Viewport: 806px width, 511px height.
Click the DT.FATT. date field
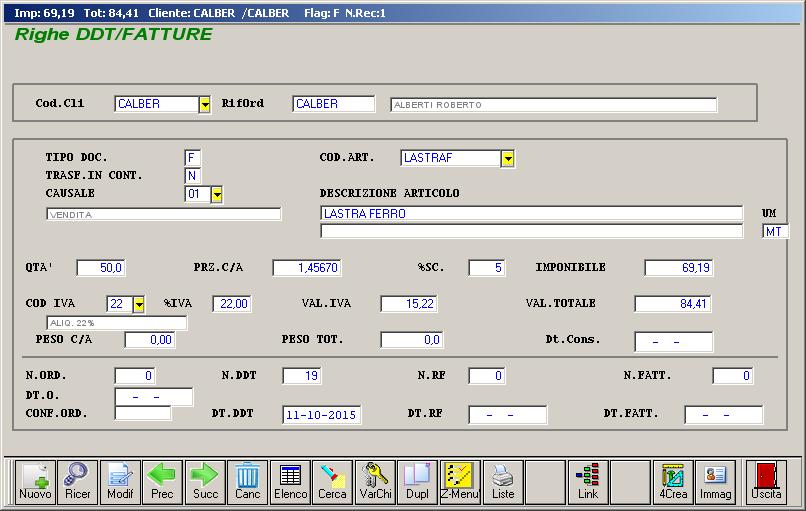tap(724, 415)
